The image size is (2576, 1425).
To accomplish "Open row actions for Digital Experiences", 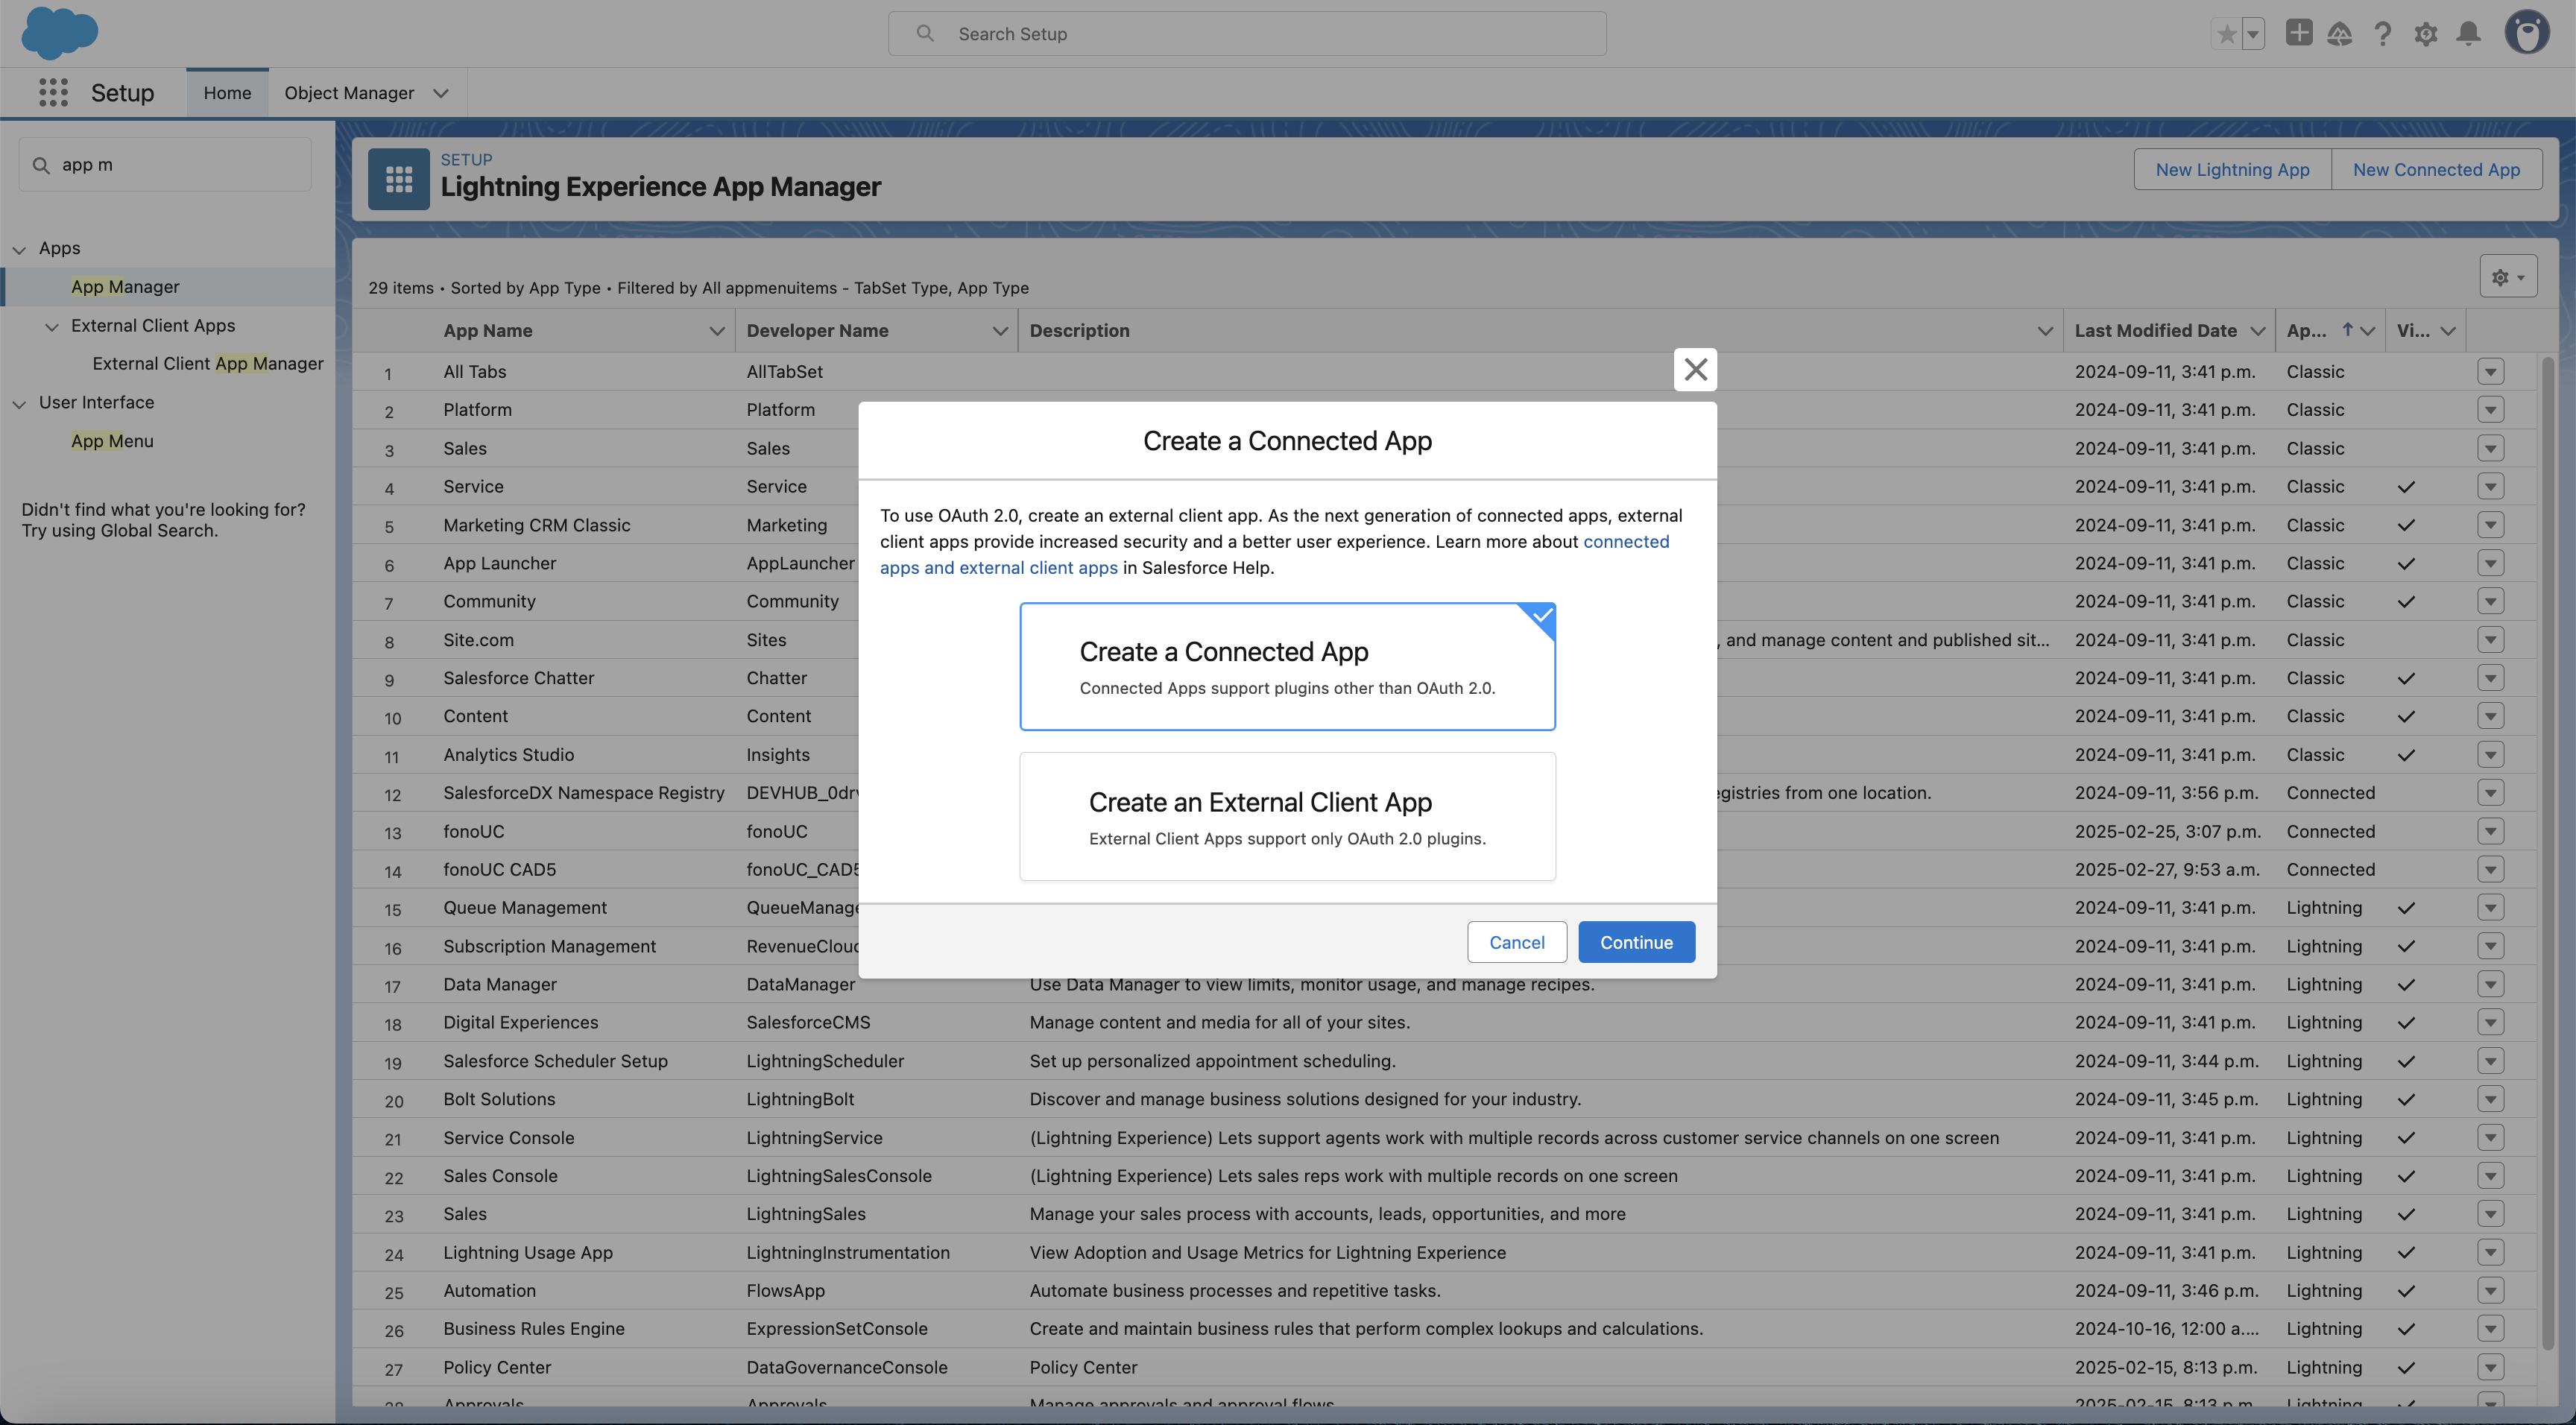I will pyautogui.click(x=2491, y=1023).
